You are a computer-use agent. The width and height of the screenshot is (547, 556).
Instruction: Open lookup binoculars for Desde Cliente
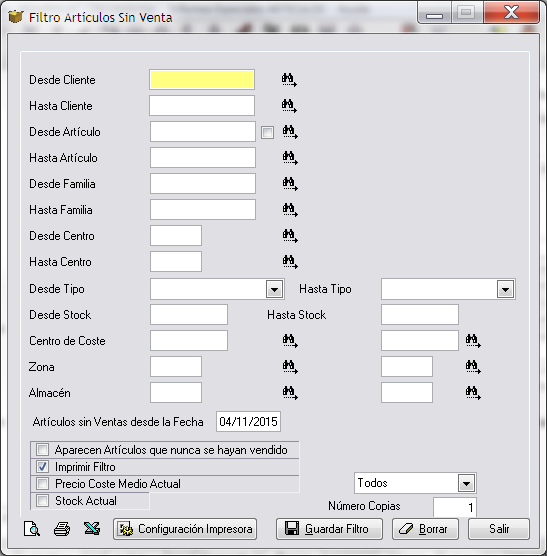289,80
